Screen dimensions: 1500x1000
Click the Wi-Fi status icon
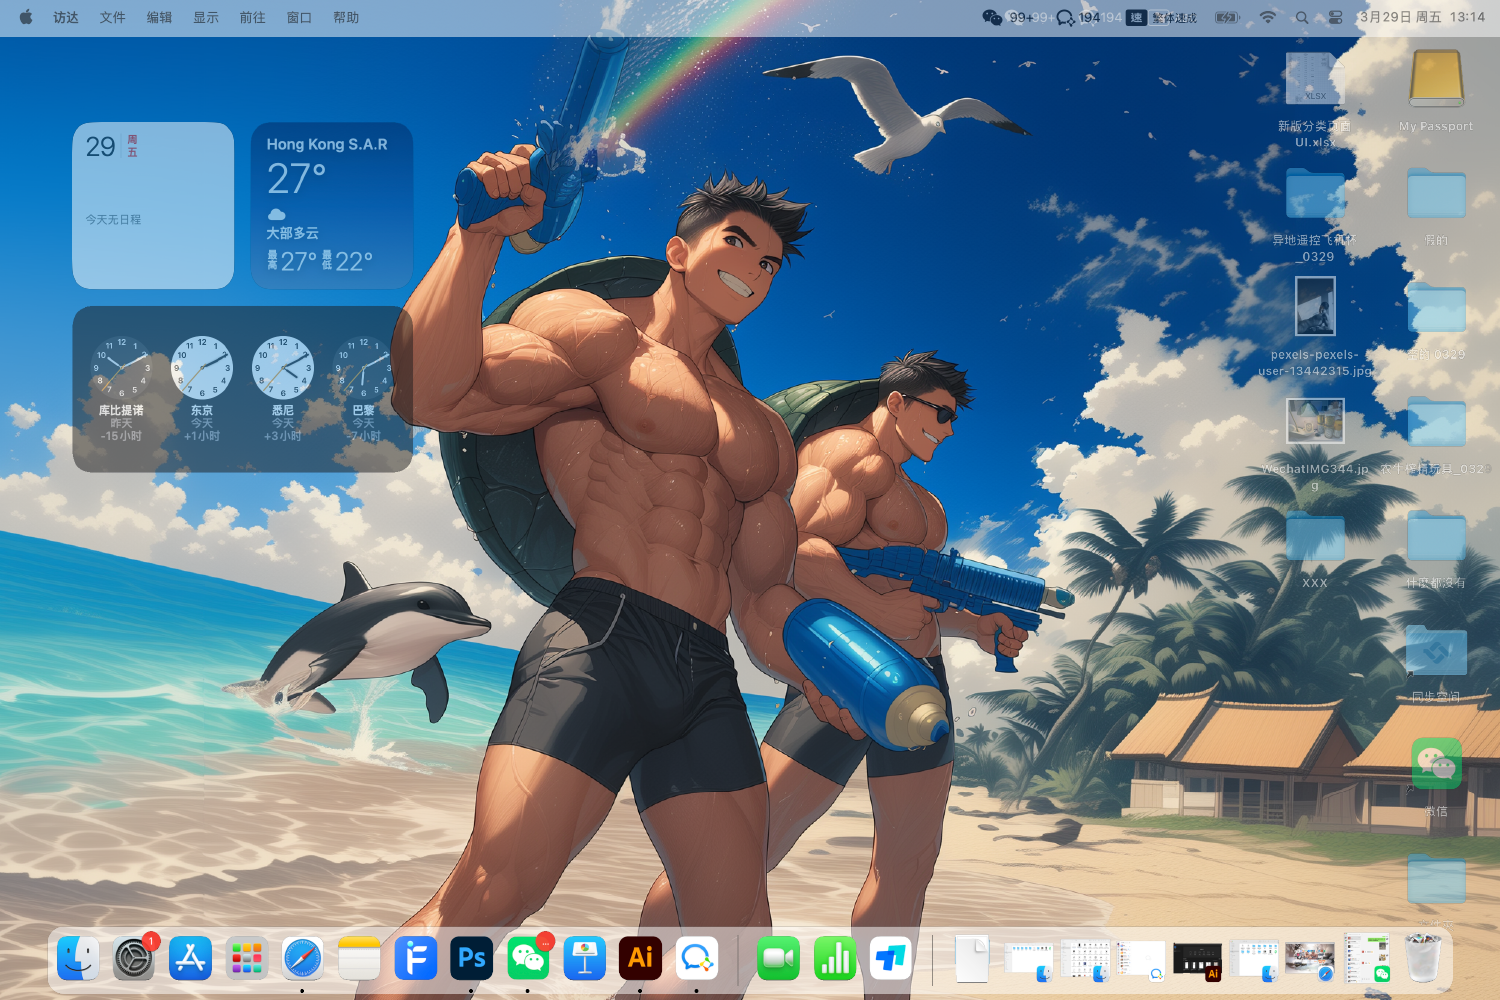[1268, 17]
